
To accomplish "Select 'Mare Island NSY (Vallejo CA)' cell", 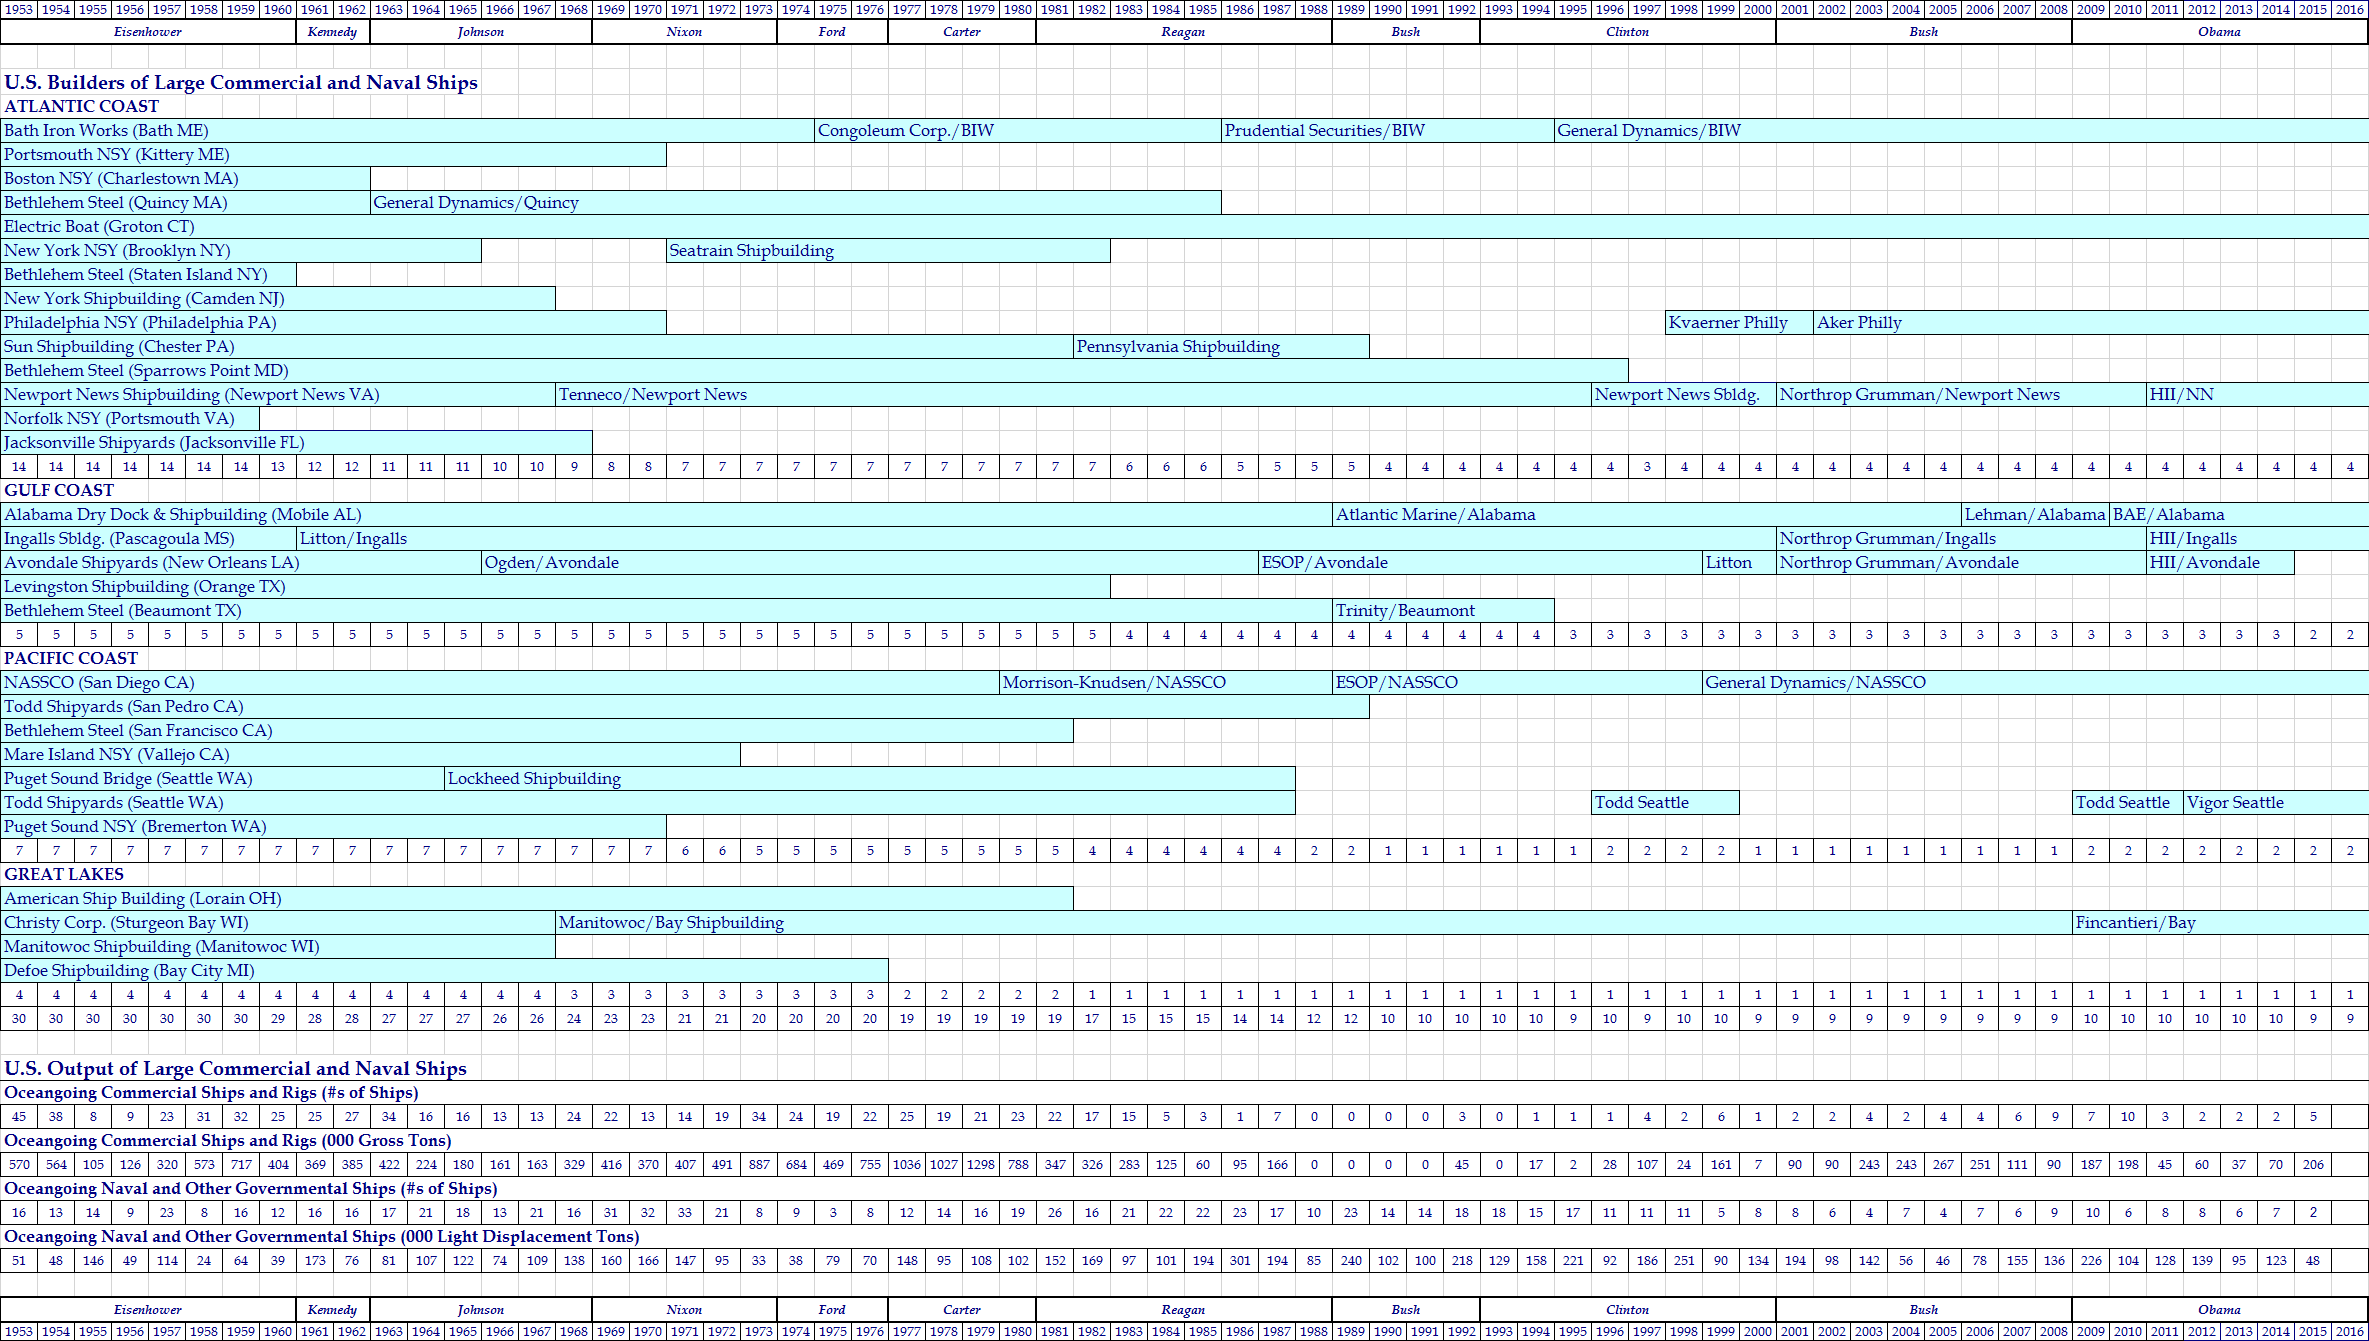I will pos(370,754).
